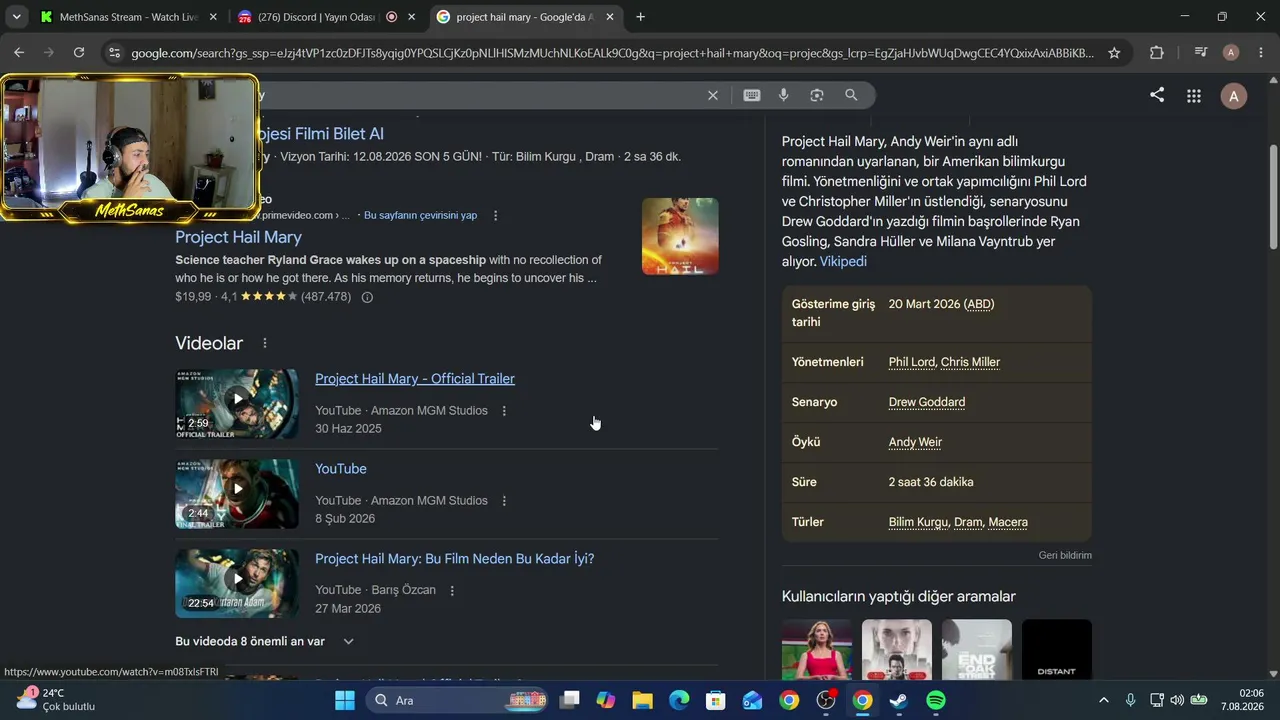Image resolution: width=1280 pixels, height=720 pixels.
Task: Open options for the Barış Özcan video
Action: click(x=452, y=591)
